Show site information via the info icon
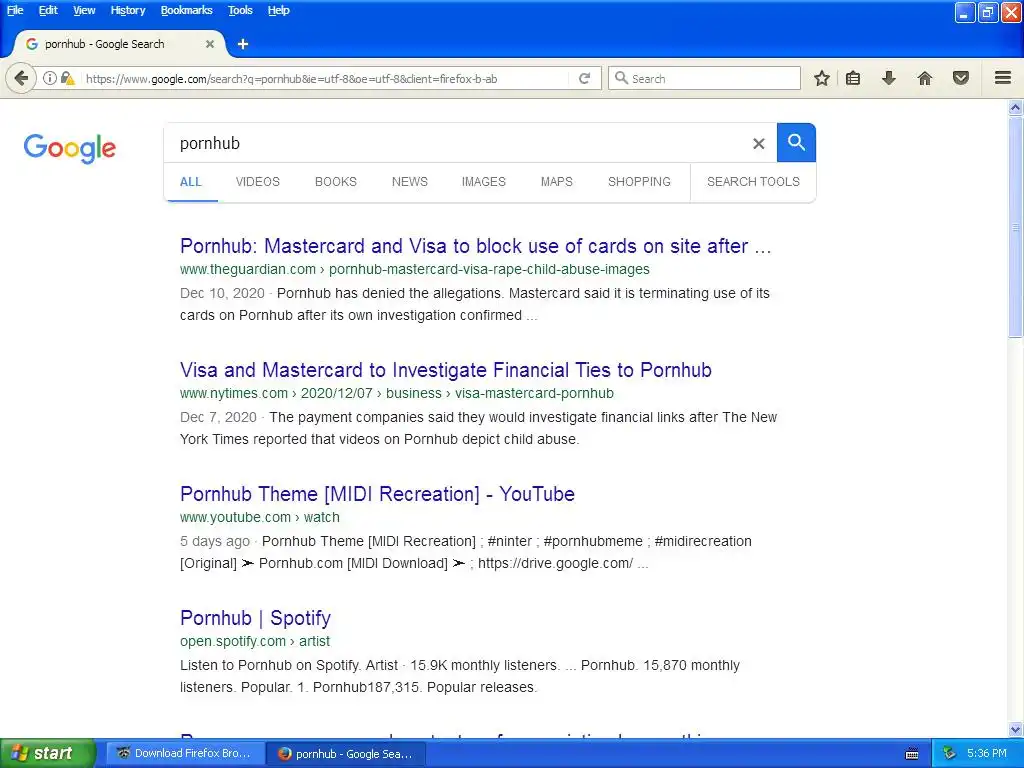 (50, 79)
